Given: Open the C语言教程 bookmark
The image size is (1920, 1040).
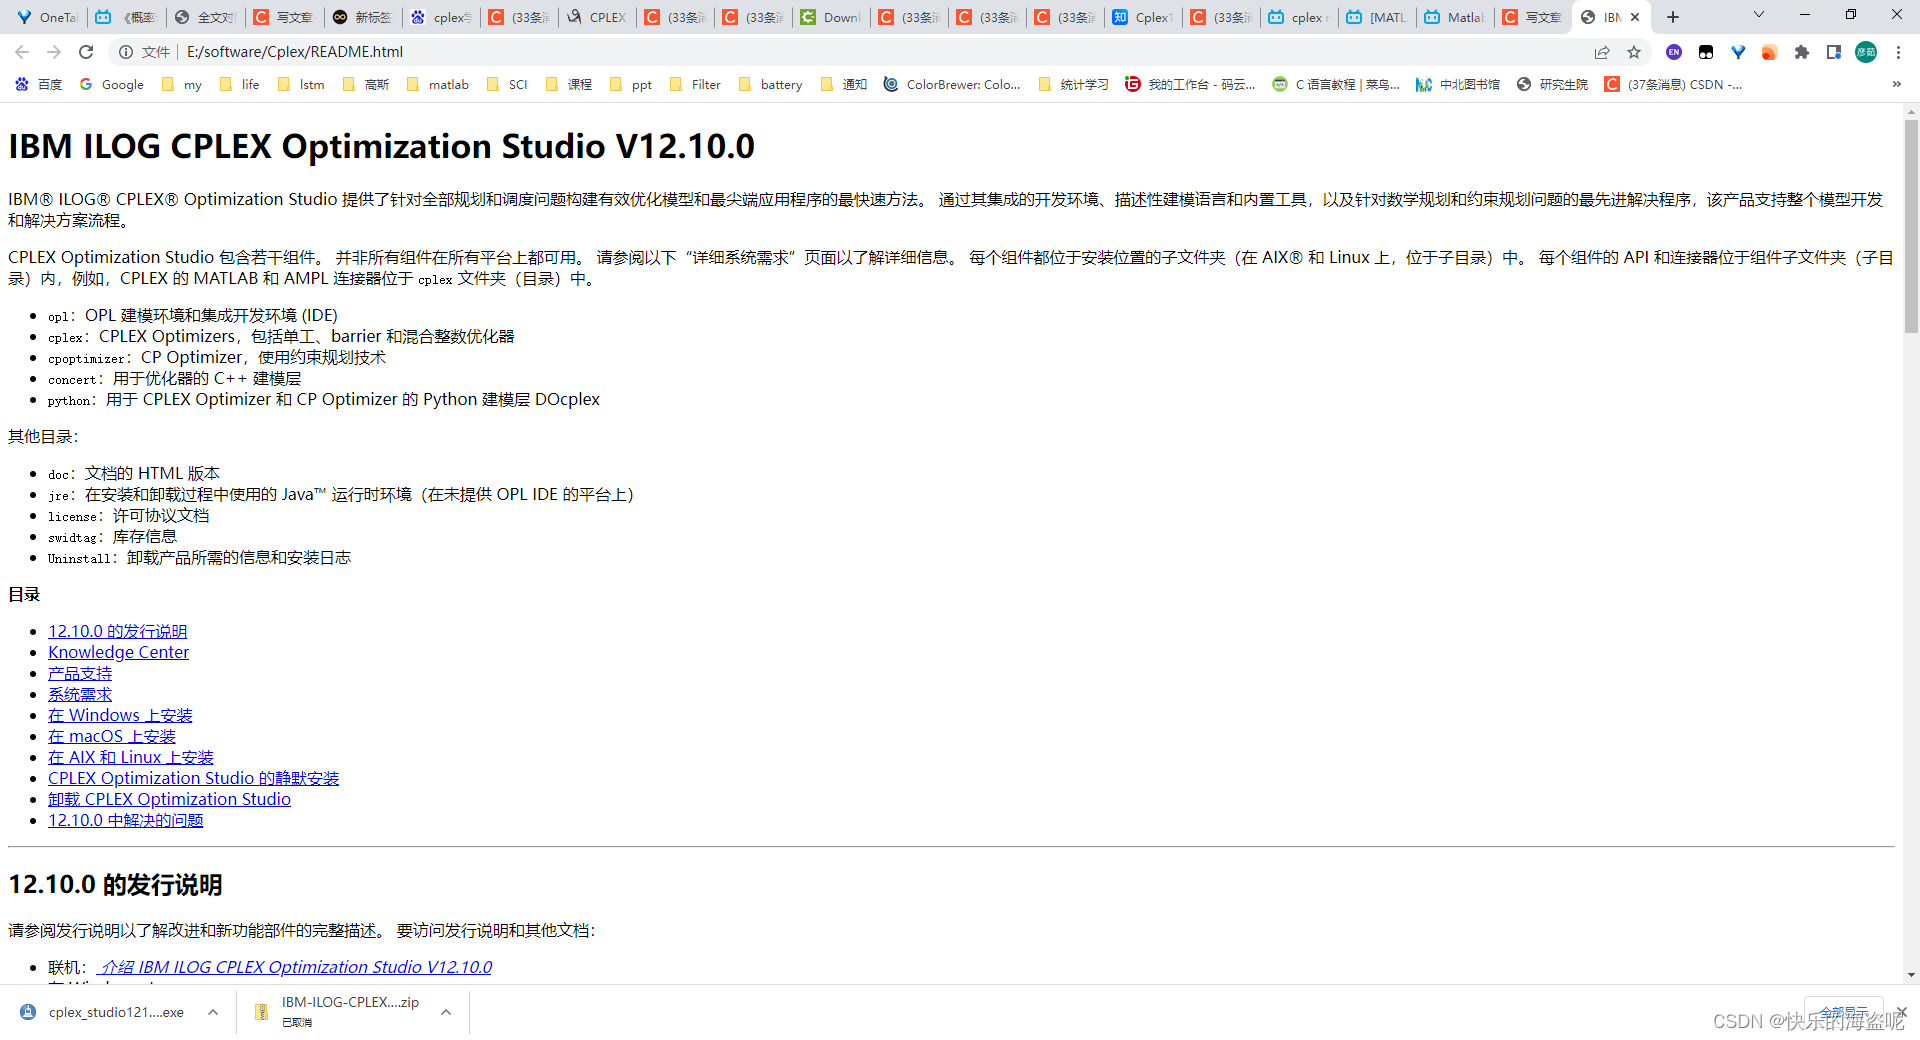Looking at the screenshot, I should click(x=1336, y=85).
